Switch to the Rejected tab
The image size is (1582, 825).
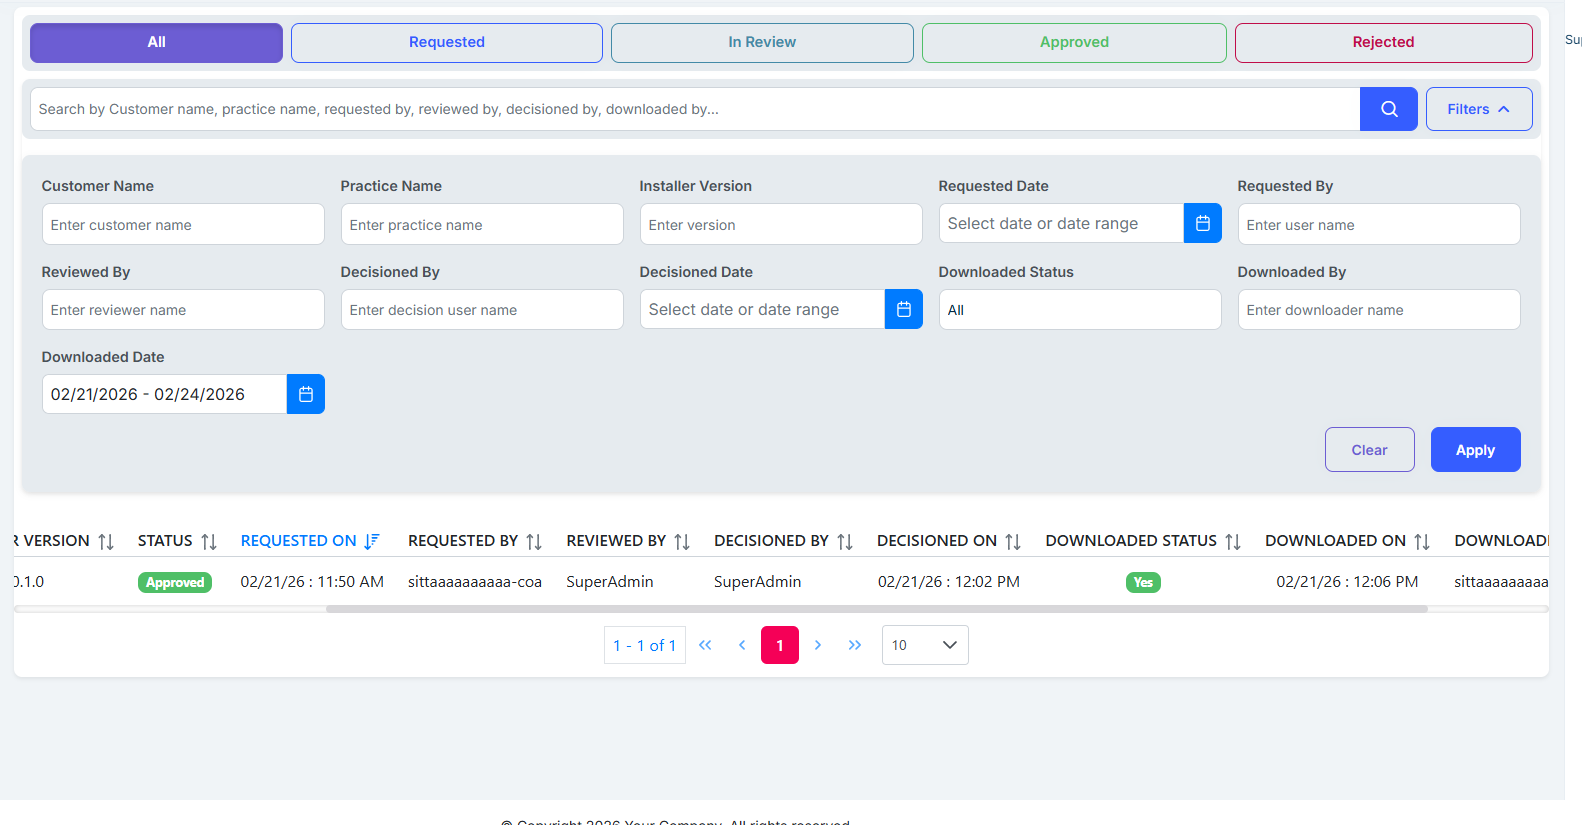click(1382, 43)
